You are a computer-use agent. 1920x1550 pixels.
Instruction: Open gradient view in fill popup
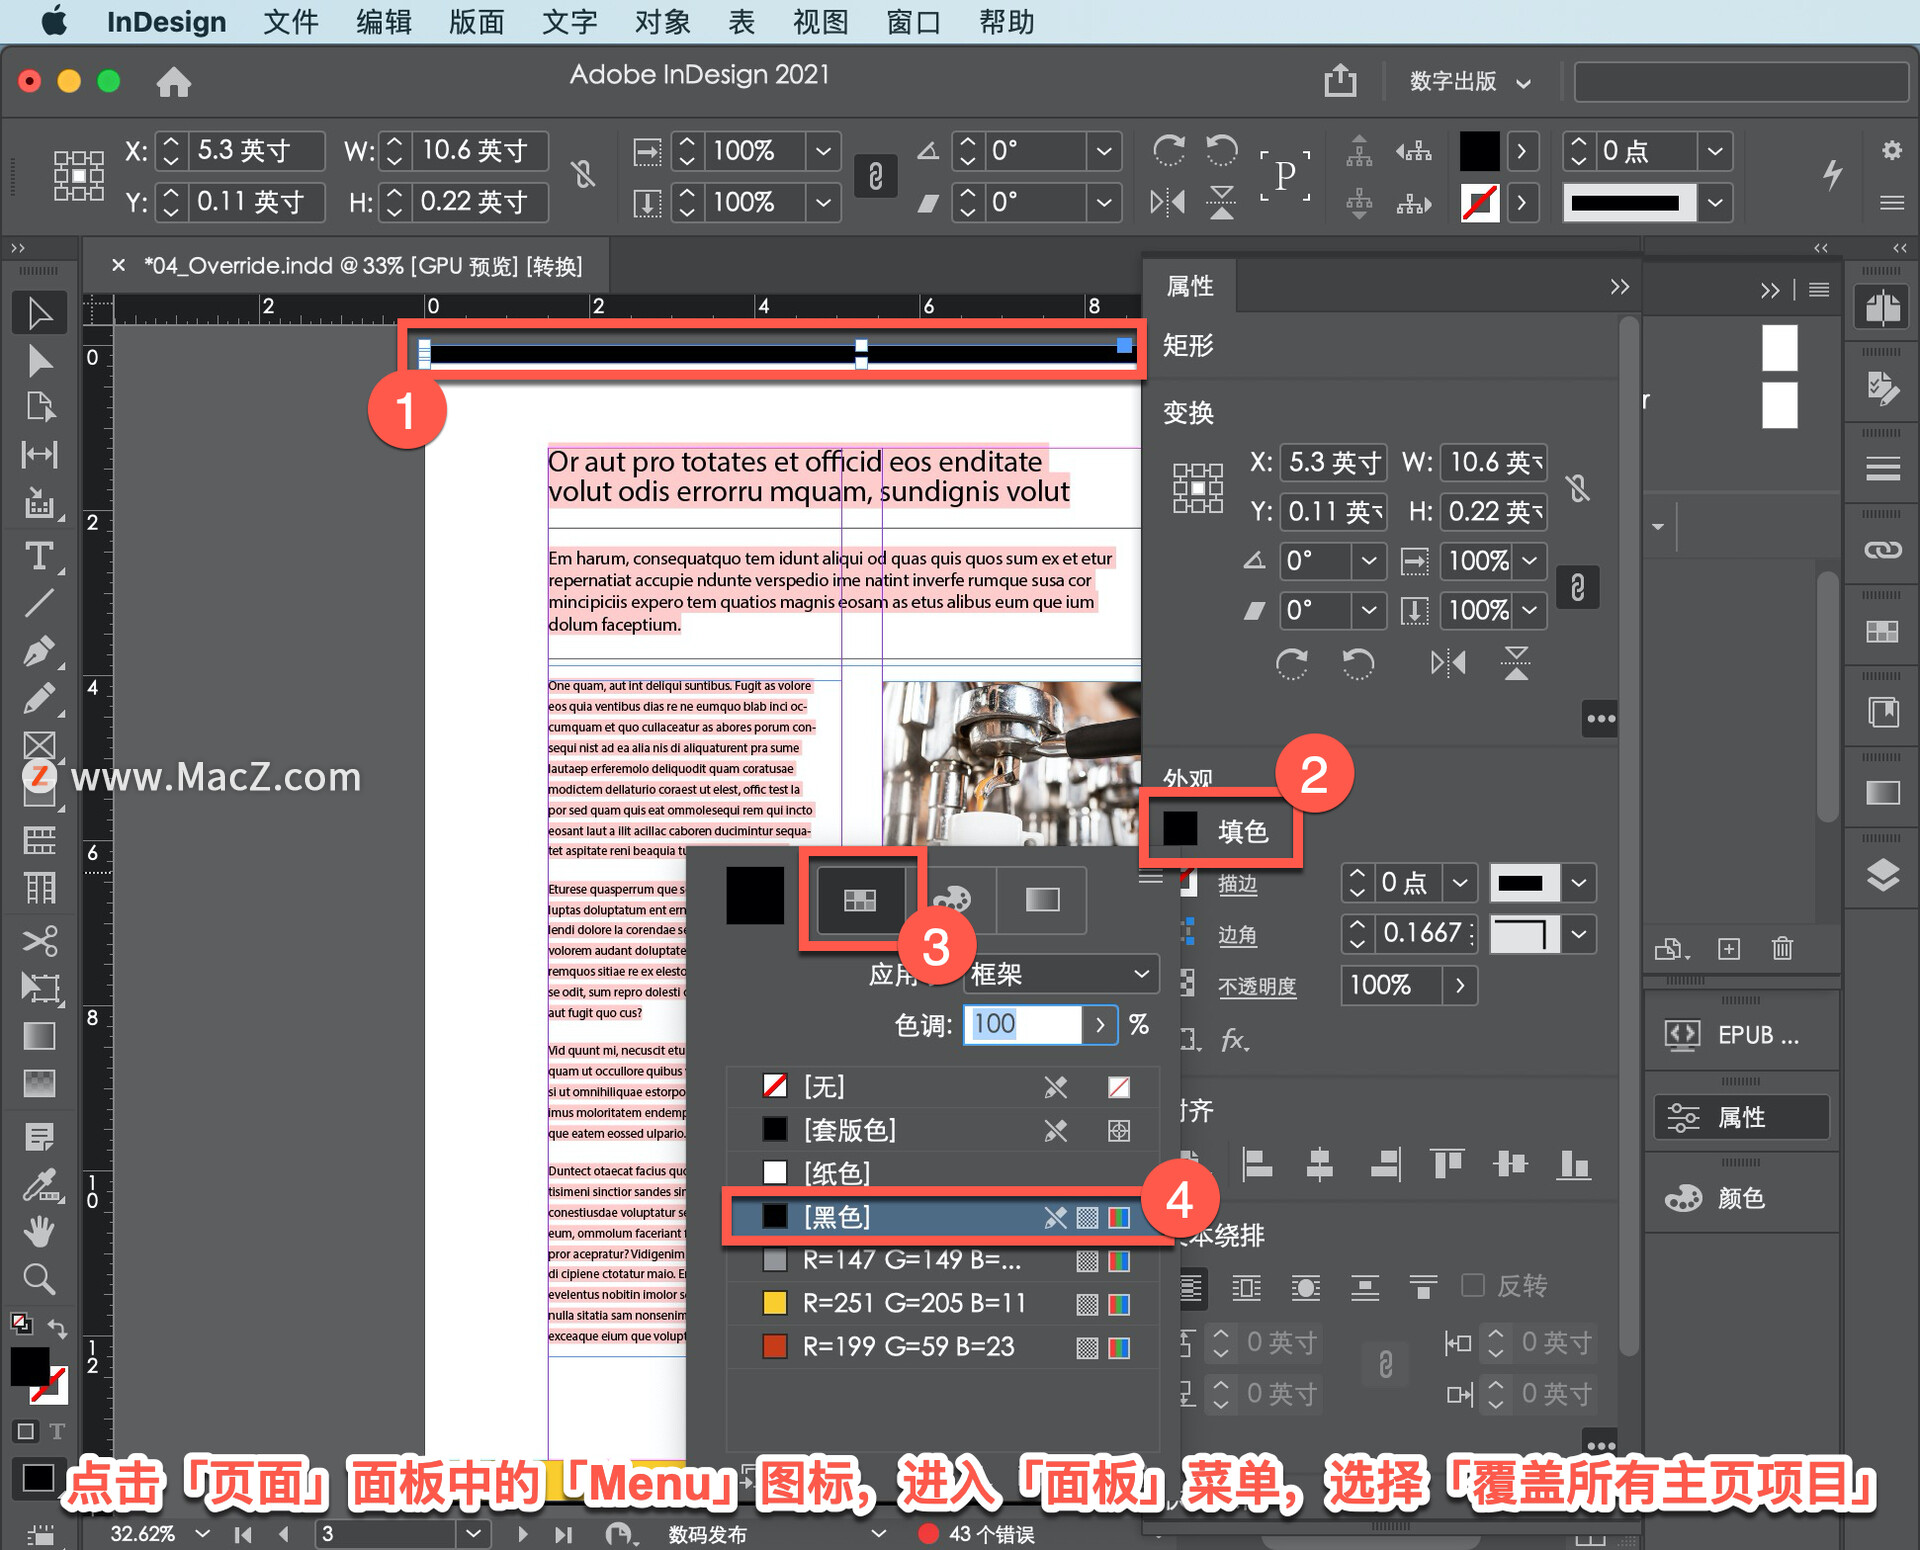[x=1042, y=900]
